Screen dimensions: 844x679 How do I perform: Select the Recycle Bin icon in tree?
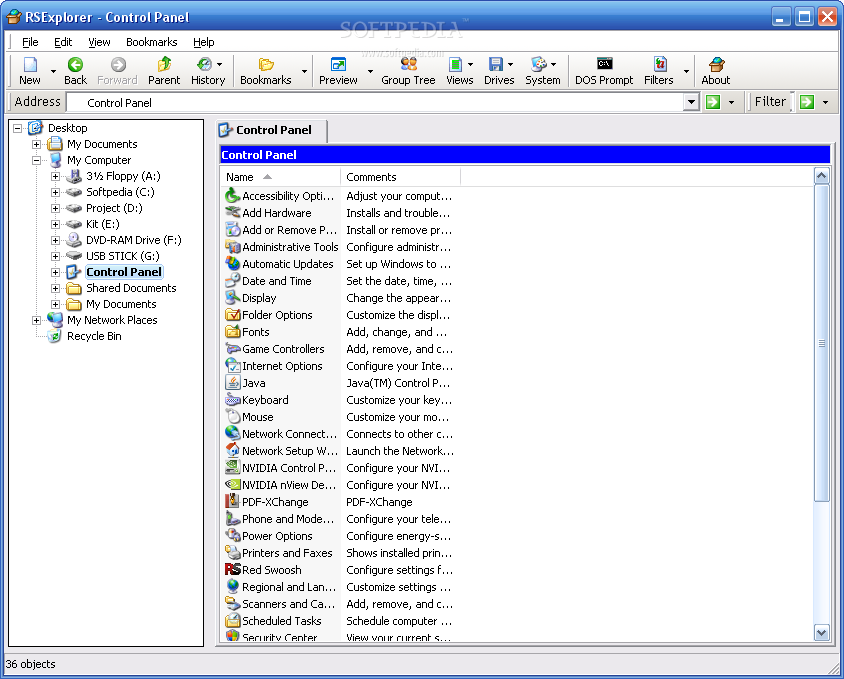(54, 336)
